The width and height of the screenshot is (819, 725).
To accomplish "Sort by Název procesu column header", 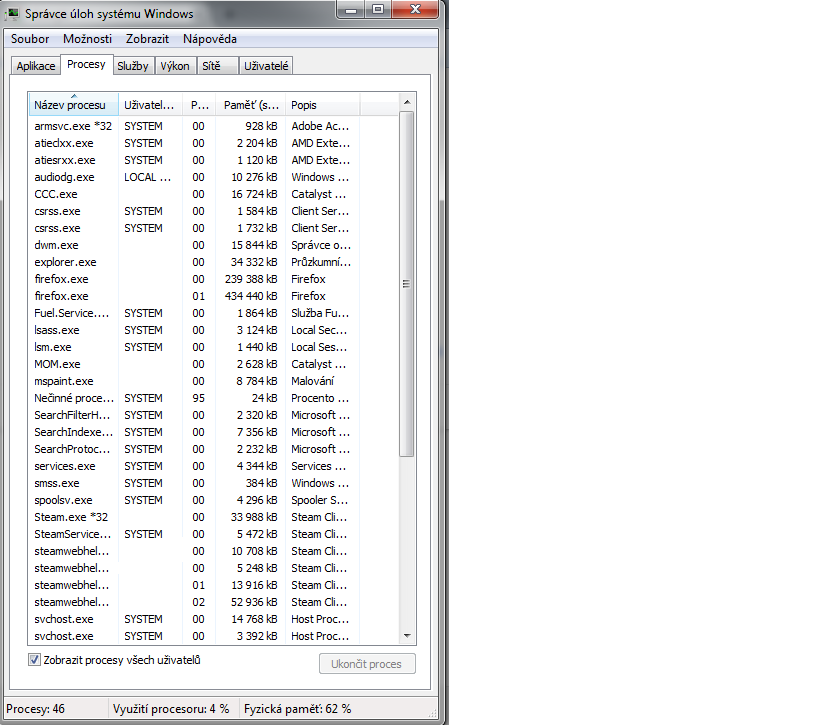I will (74, 105).
